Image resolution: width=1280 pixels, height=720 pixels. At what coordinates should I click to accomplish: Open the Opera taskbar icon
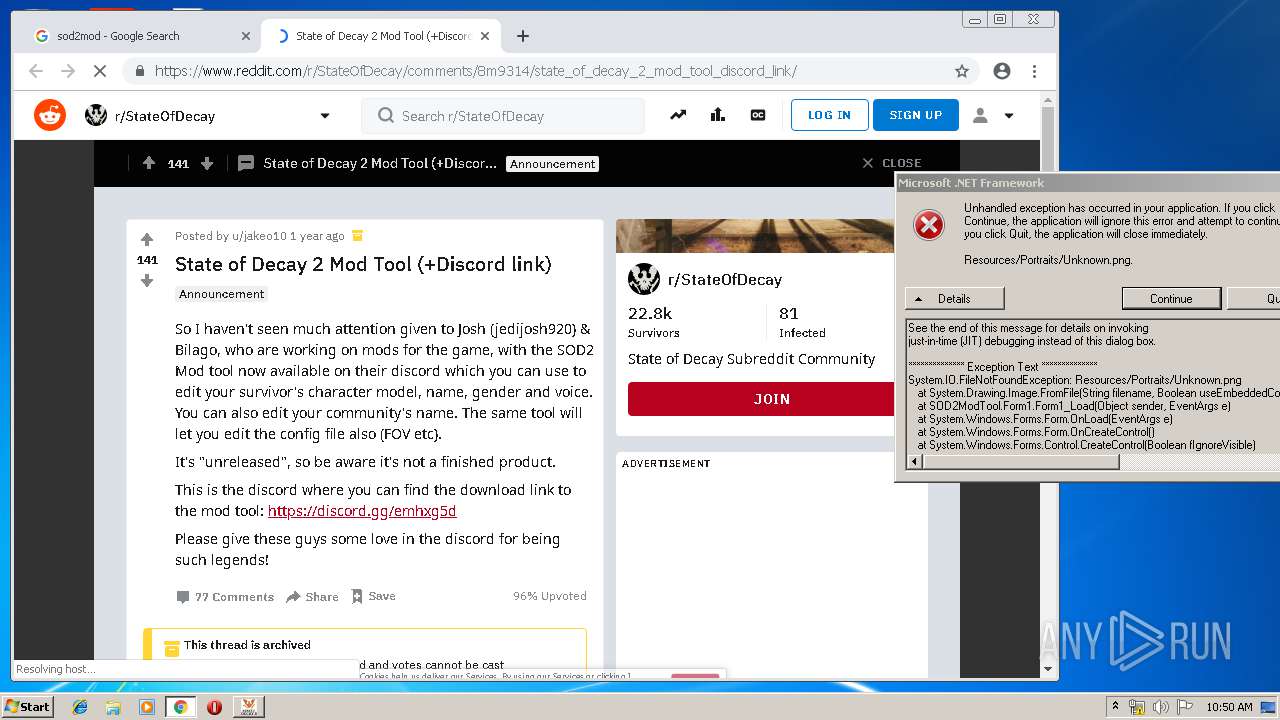click(214, 707)
